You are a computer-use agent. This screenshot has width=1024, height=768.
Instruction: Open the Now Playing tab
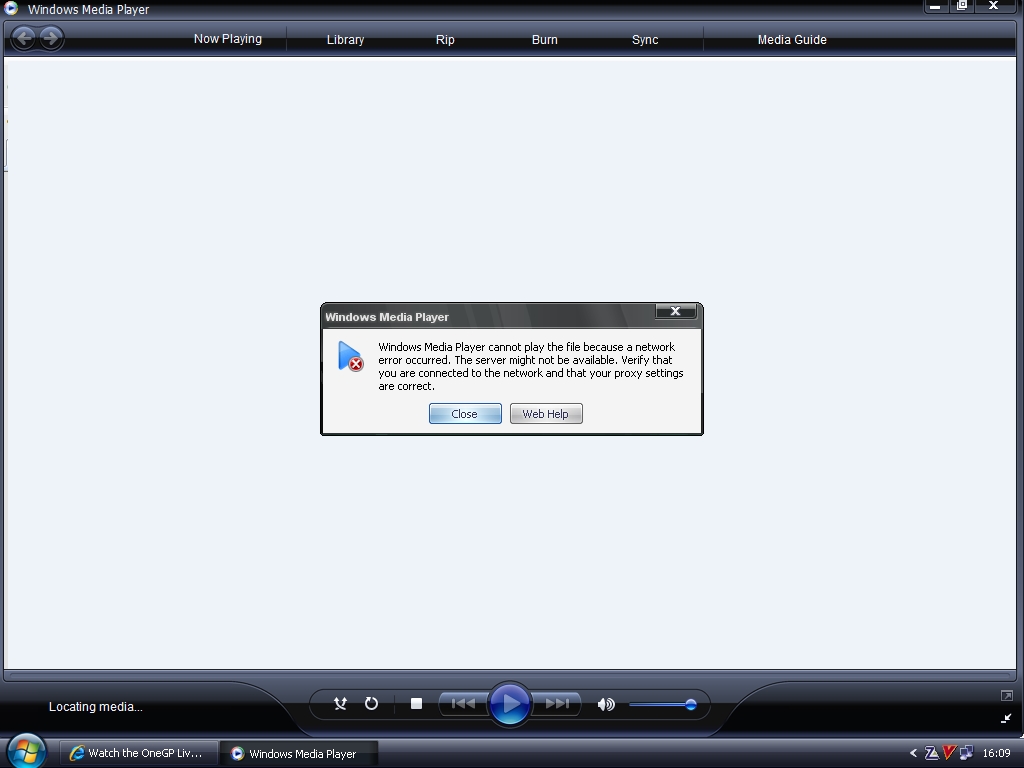tap(228, 39)
